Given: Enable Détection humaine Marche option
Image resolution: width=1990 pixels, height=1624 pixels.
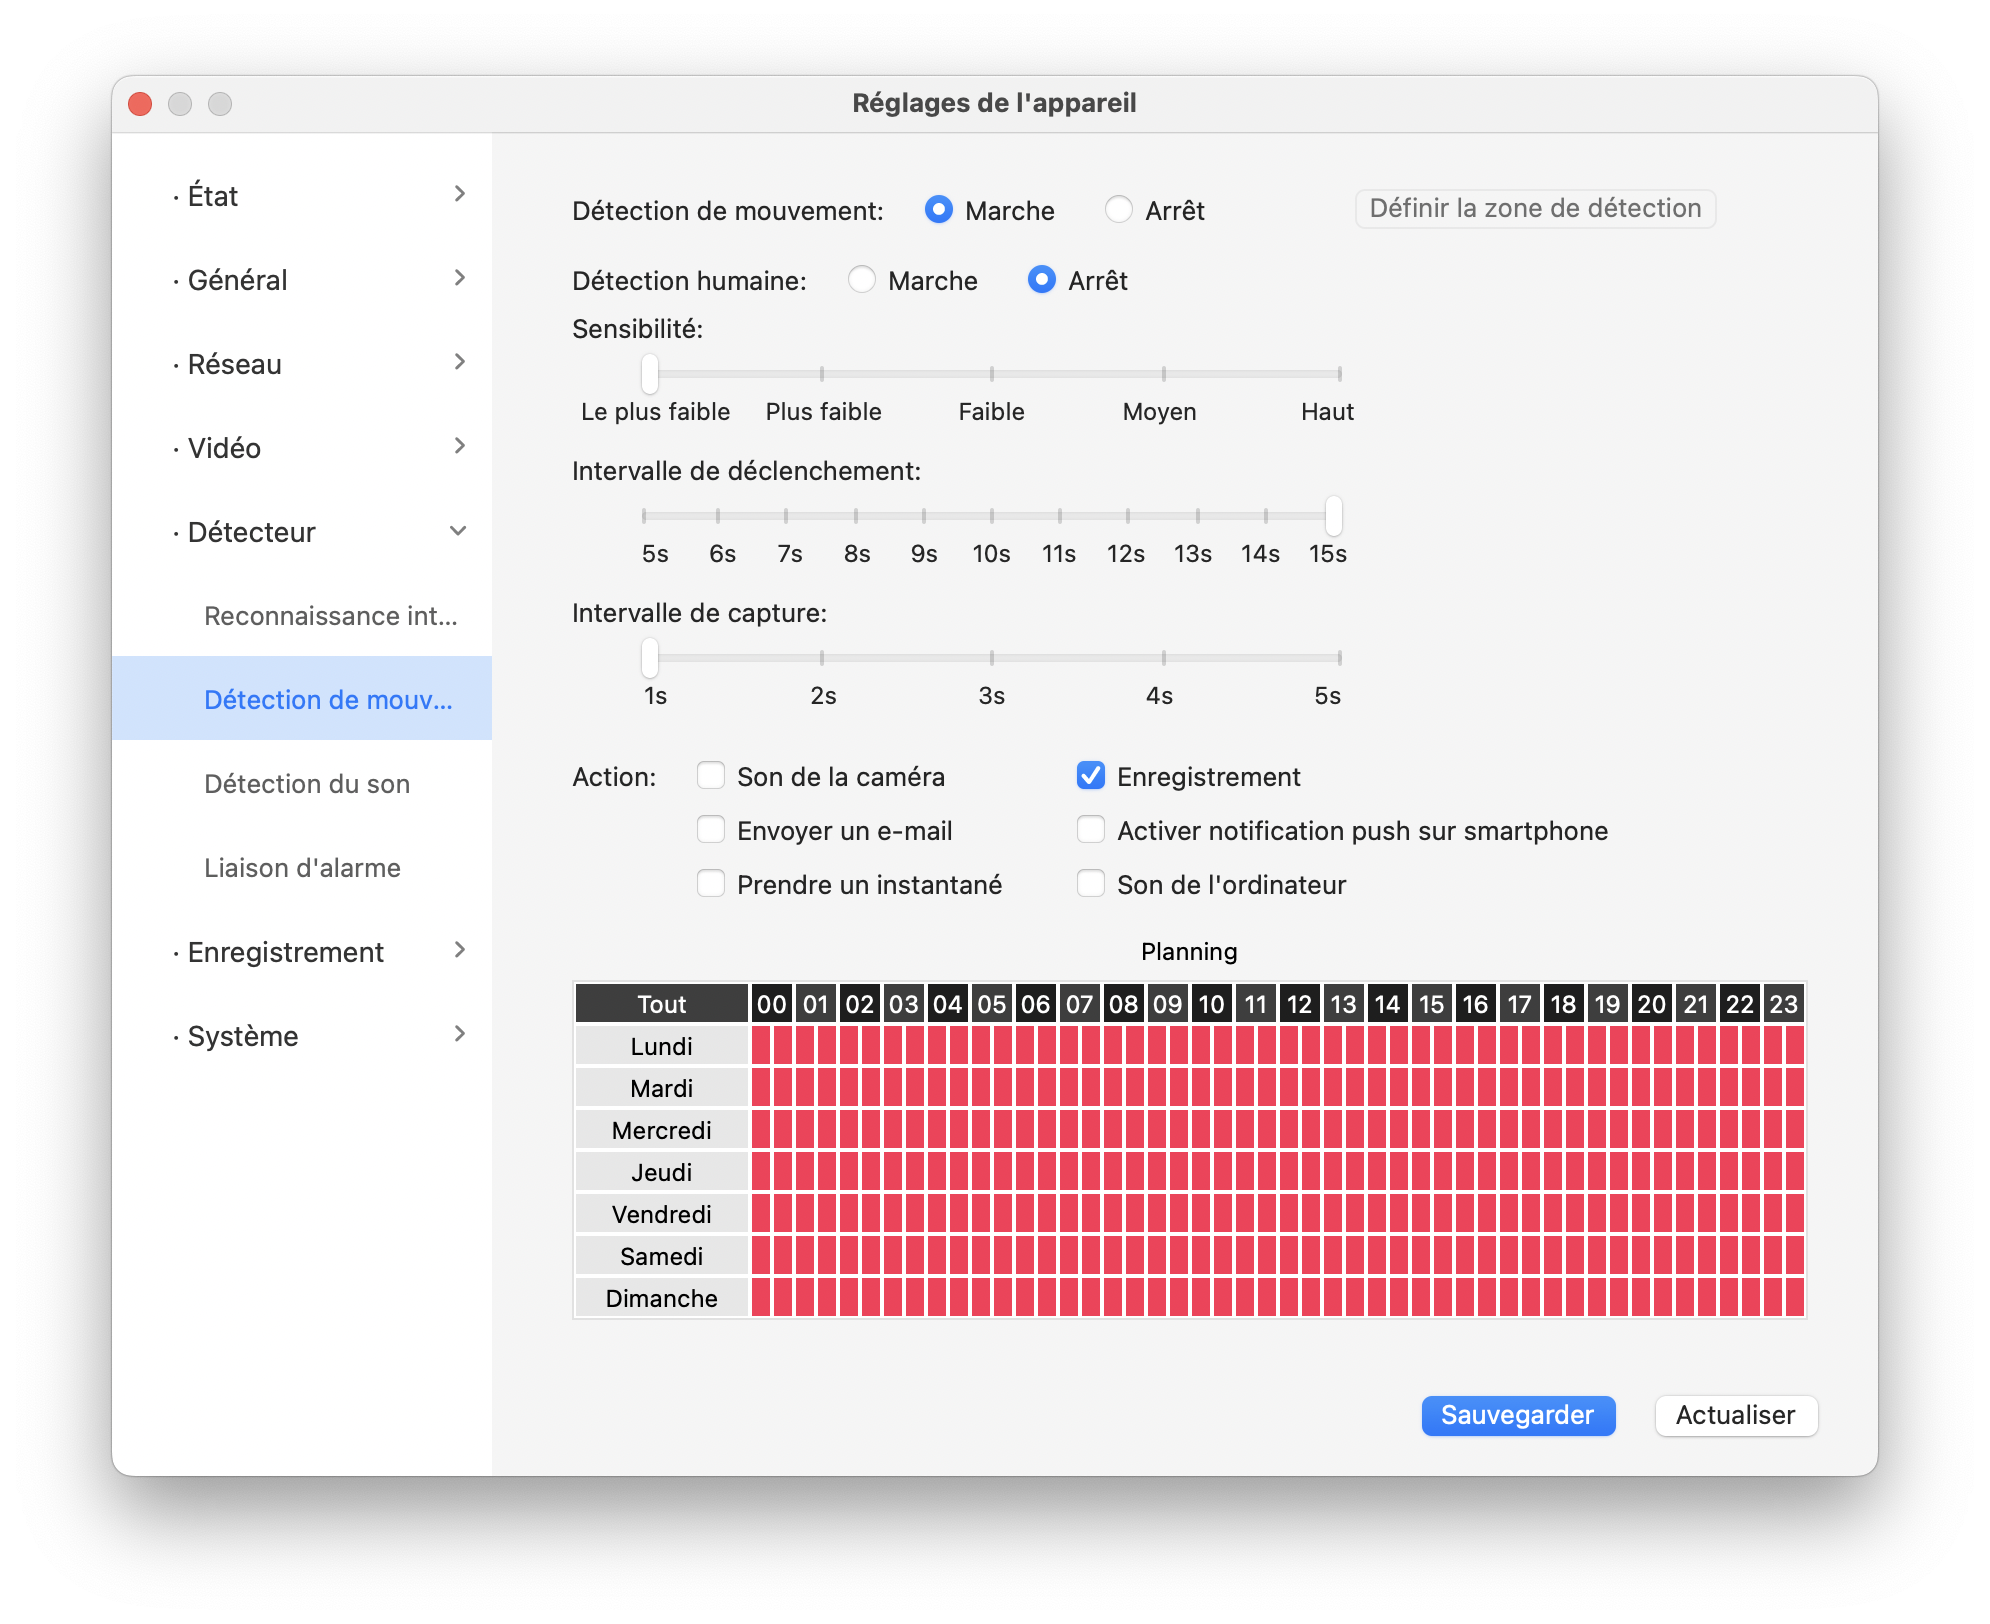Looking at the screenshot, I should click(x=862, y=280).
